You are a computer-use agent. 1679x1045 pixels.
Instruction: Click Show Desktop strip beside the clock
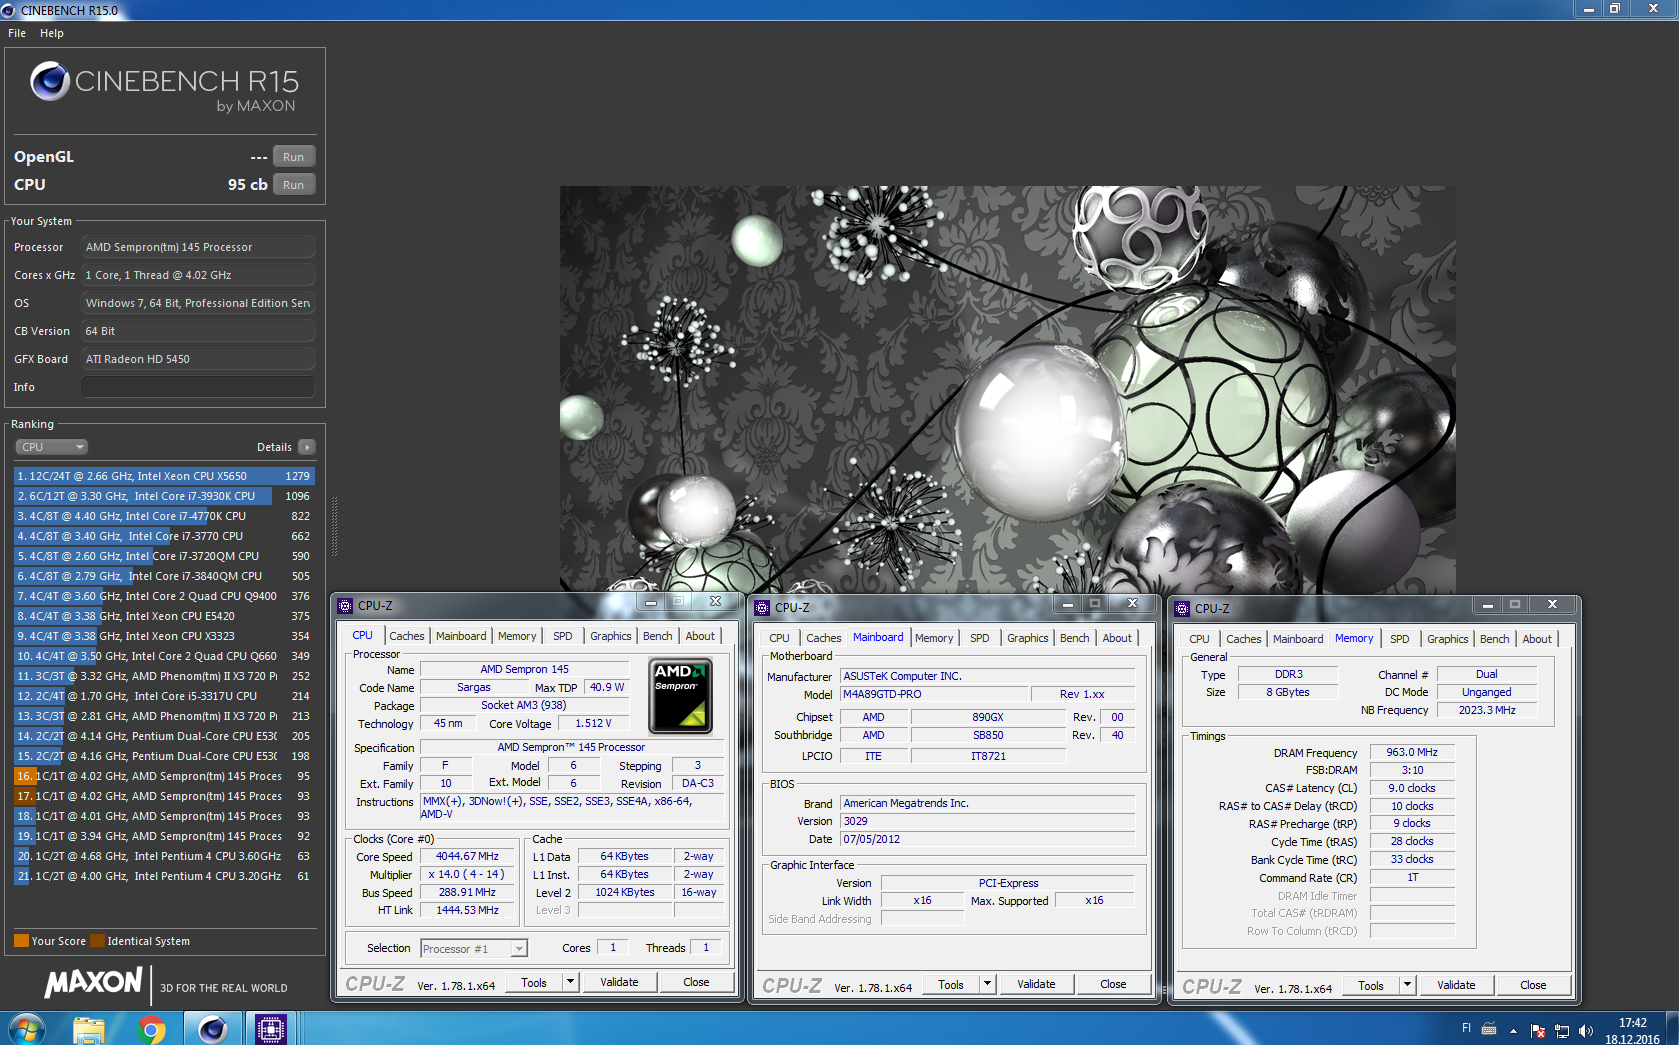pos(1672,1028)
